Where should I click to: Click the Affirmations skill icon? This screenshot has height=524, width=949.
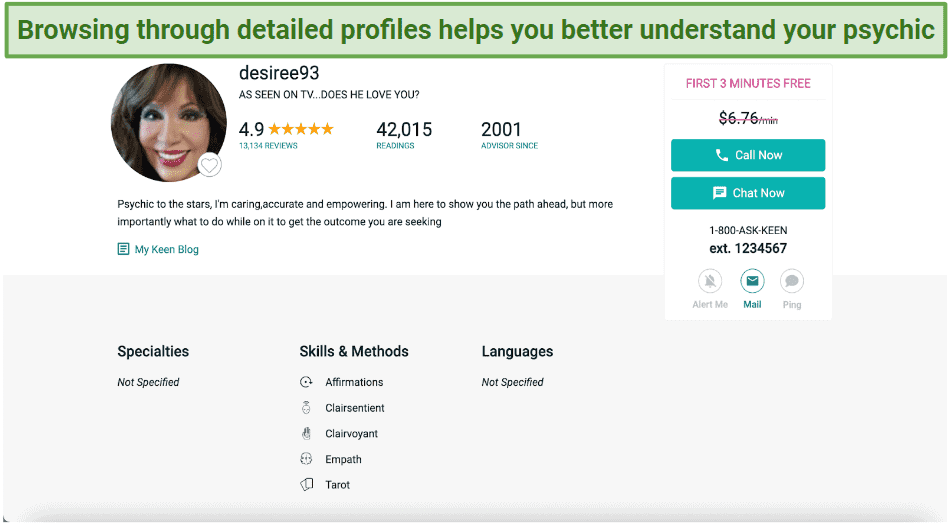click(x=306, y=382)
